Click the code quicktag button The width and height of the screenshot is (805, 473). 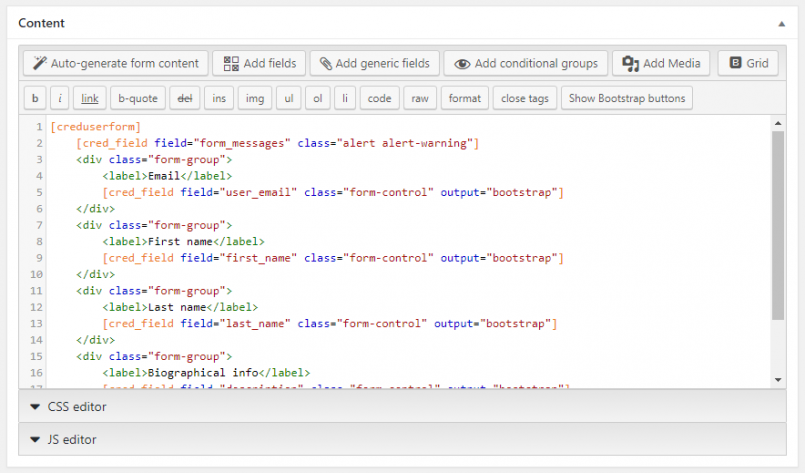click(379, 98)
